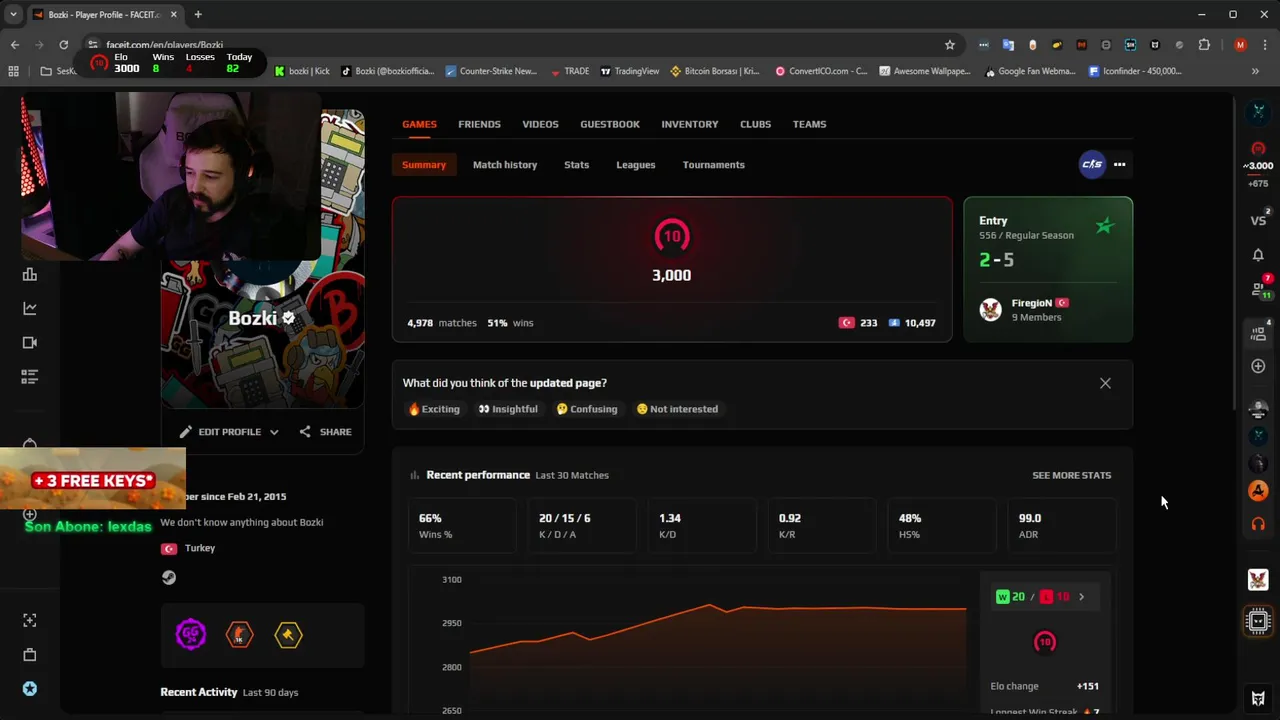Click the orange hexagon badge

[240, 634]
